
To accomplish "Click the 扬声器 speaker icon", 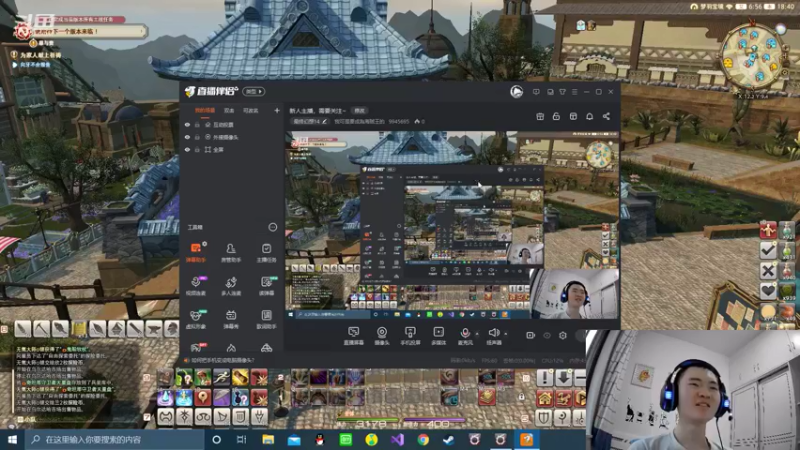I will point(493,336).
